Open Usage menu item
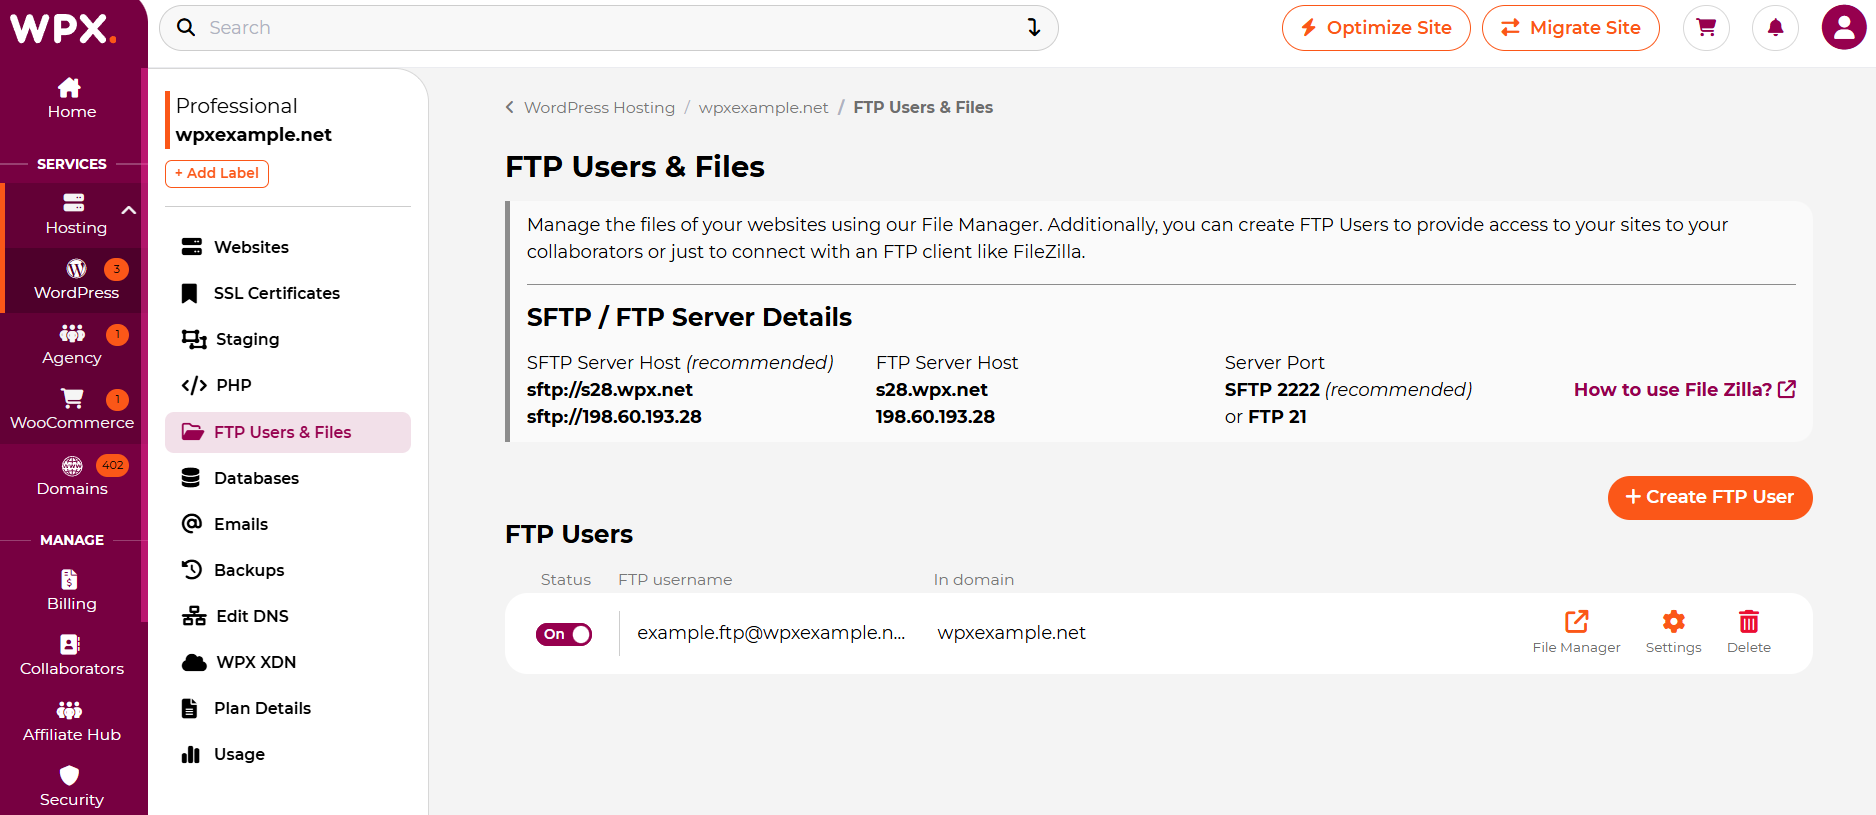The height and width of the screenshot is (815, 1876). coord(288,754)
